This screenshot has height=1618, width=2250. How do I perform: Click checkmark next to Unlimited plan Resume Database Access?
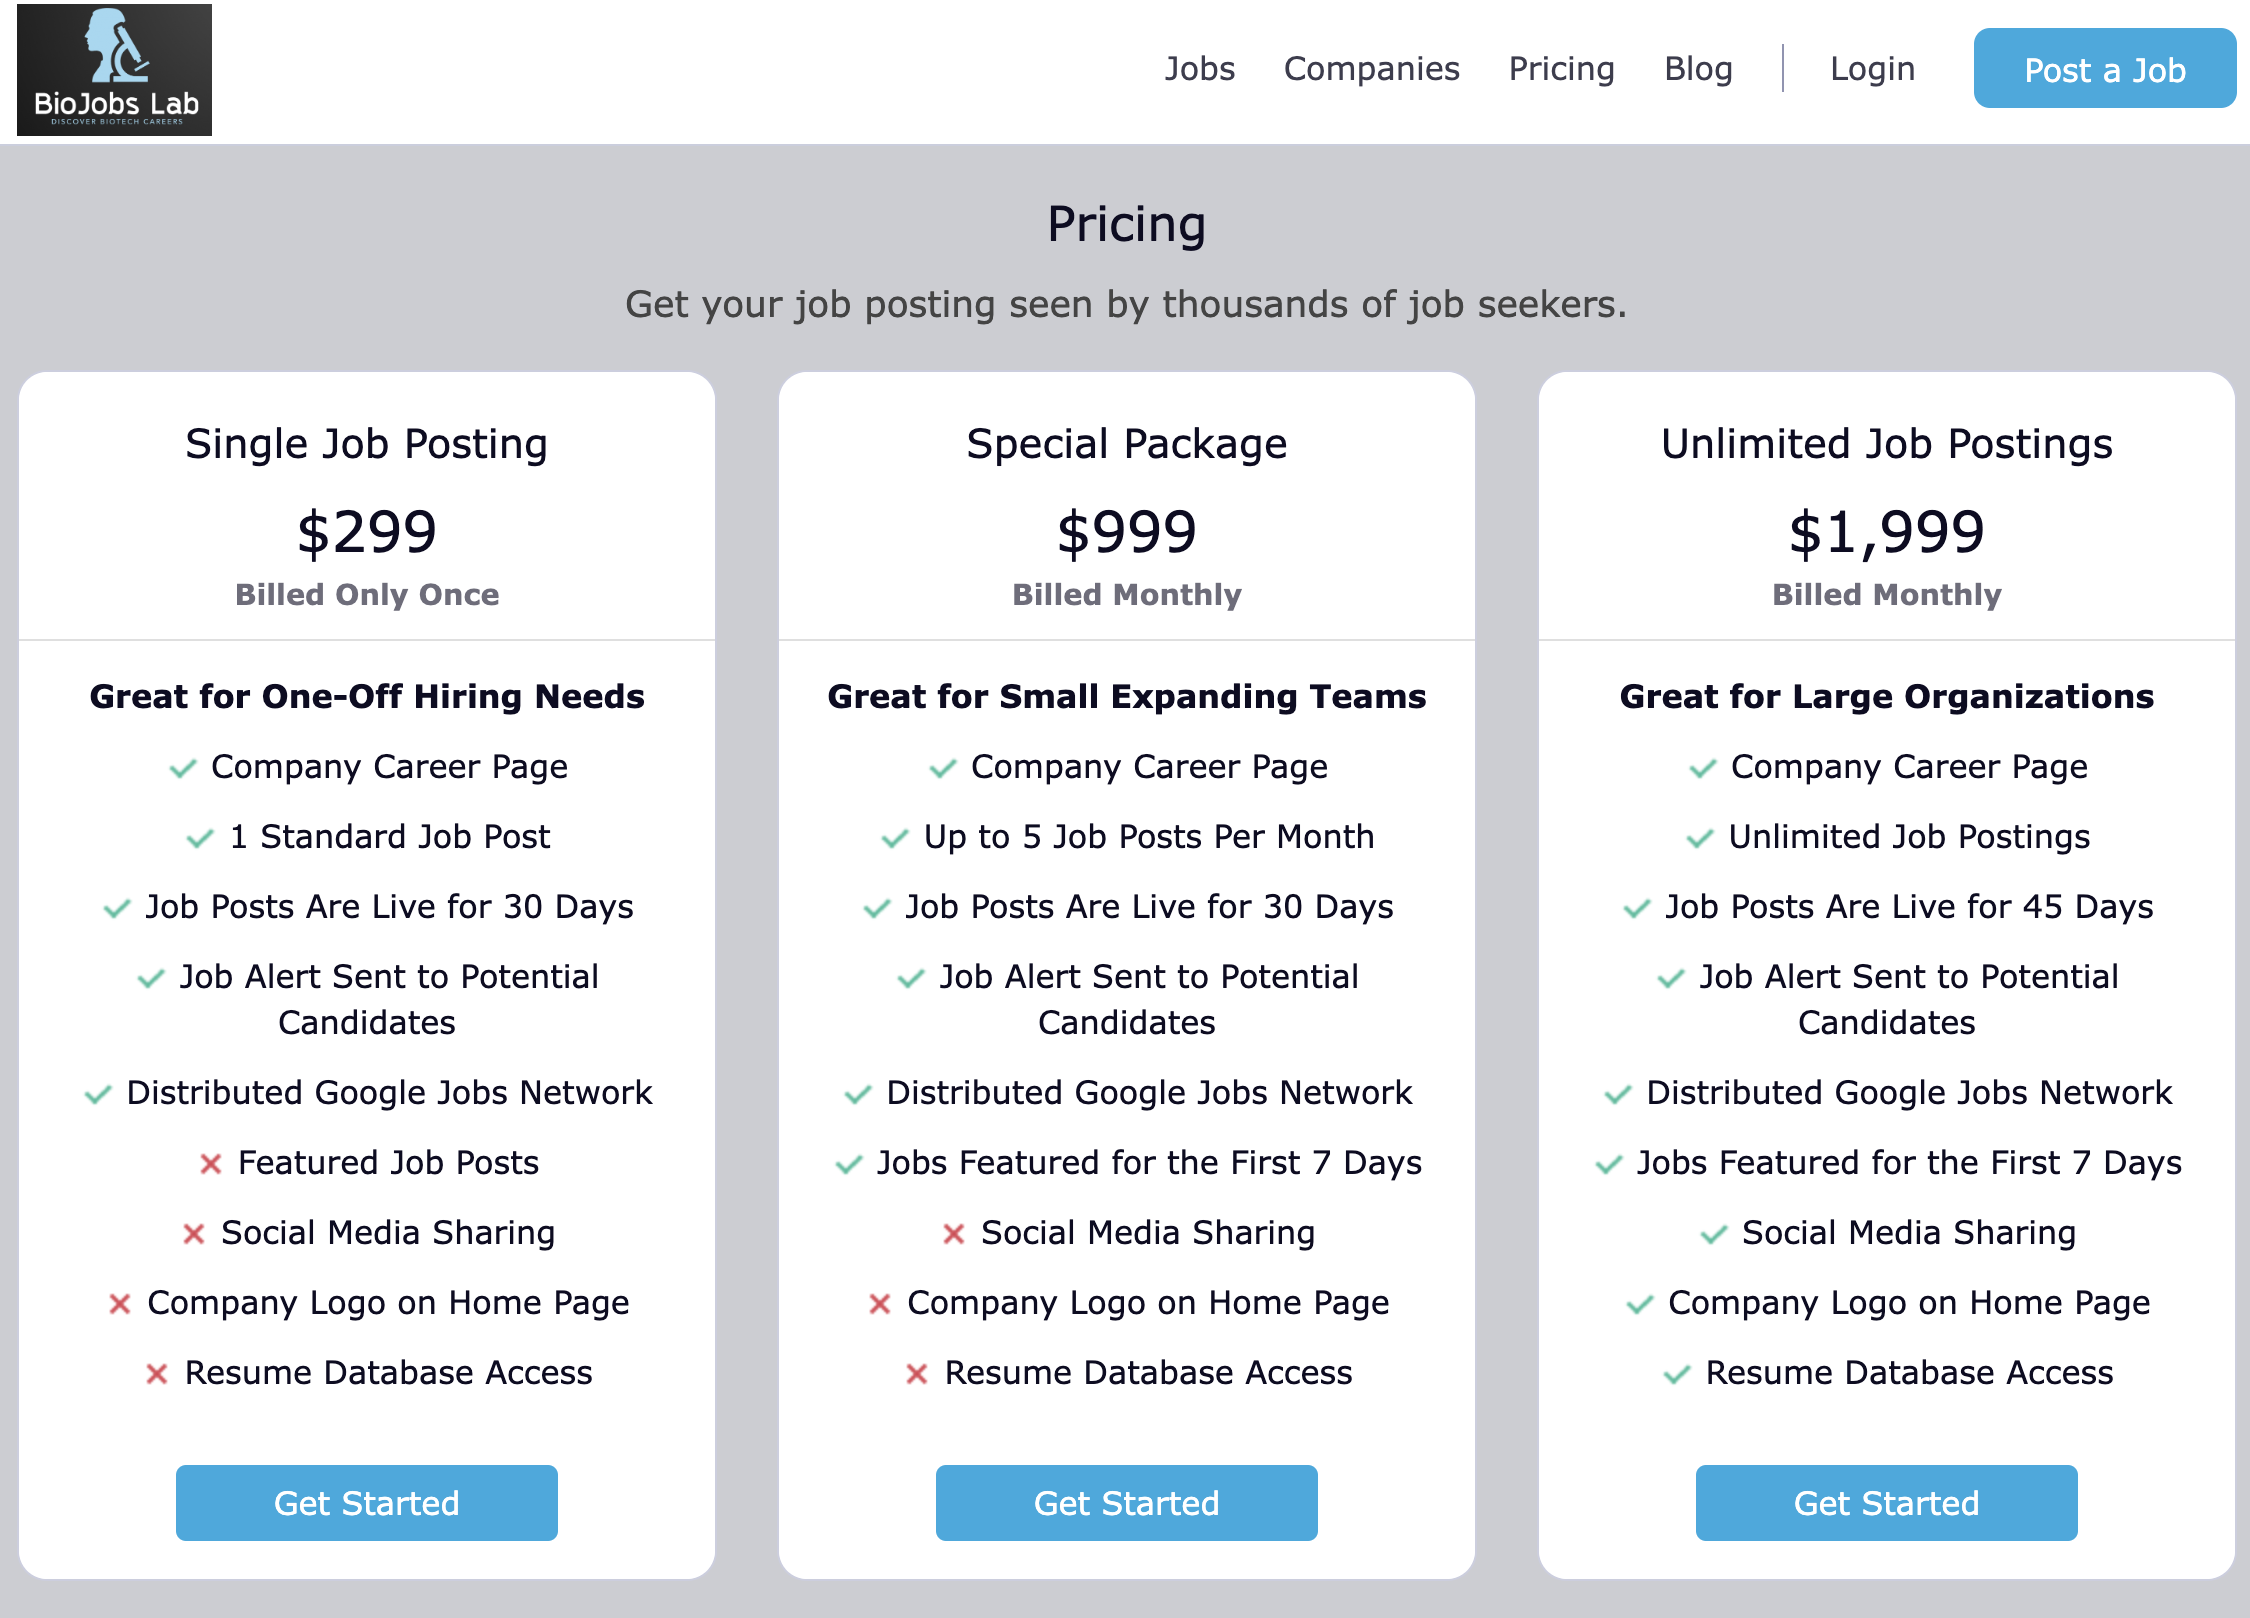coord(1677,1375)
